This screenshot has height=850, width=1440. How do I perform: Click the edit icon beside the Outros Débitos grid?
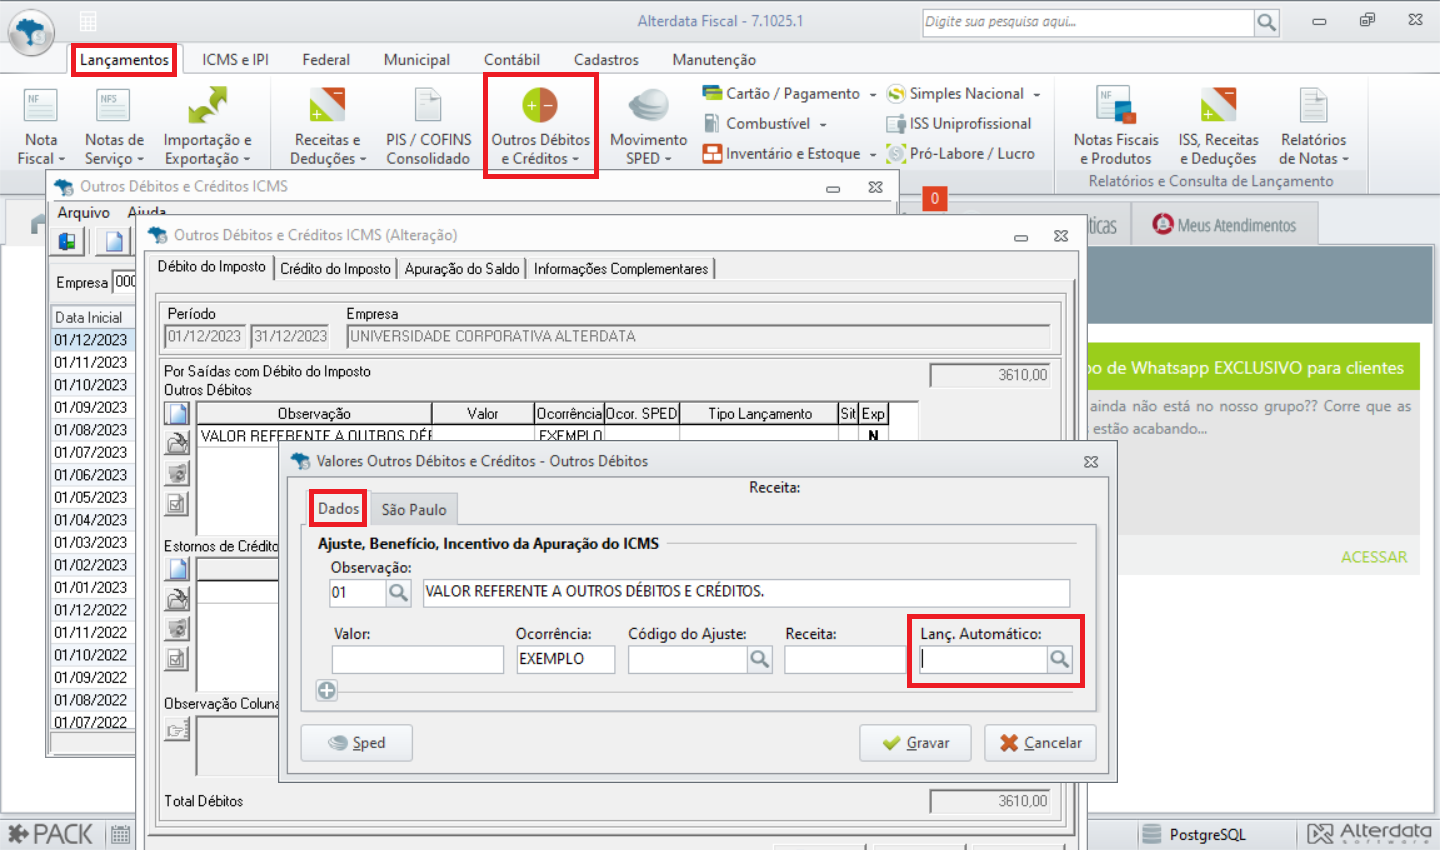(178, 444)
